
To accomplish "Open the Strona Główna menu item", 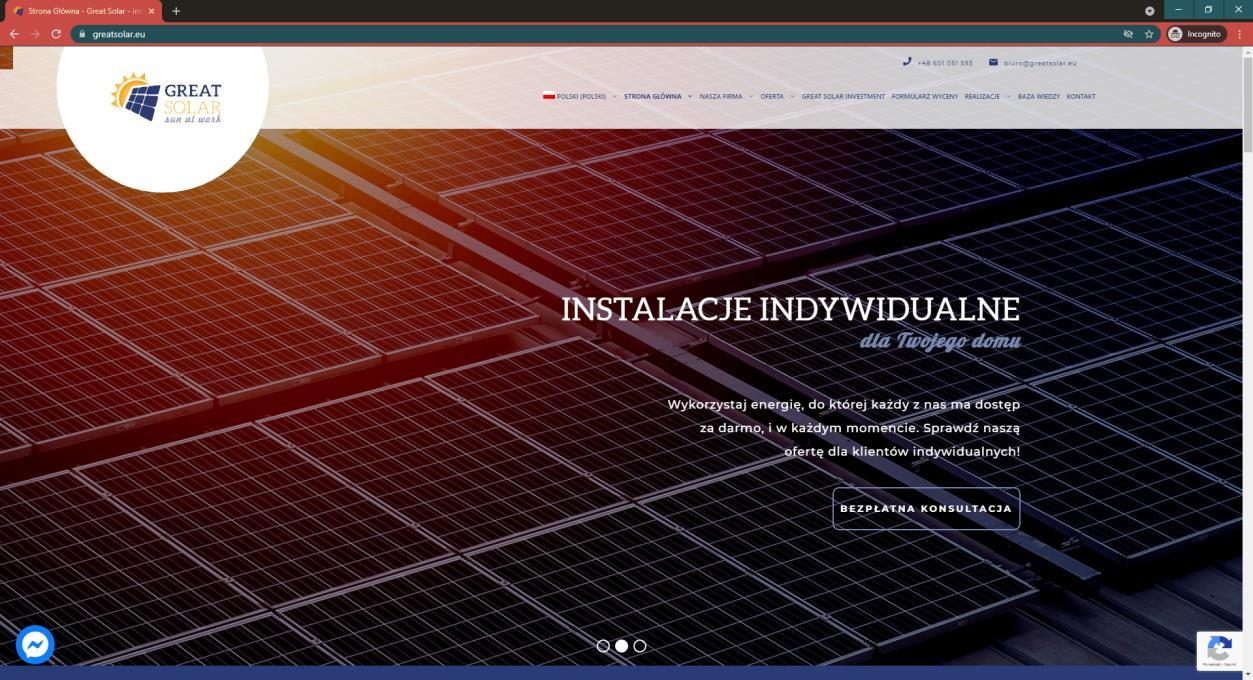I will click(652, 97).
